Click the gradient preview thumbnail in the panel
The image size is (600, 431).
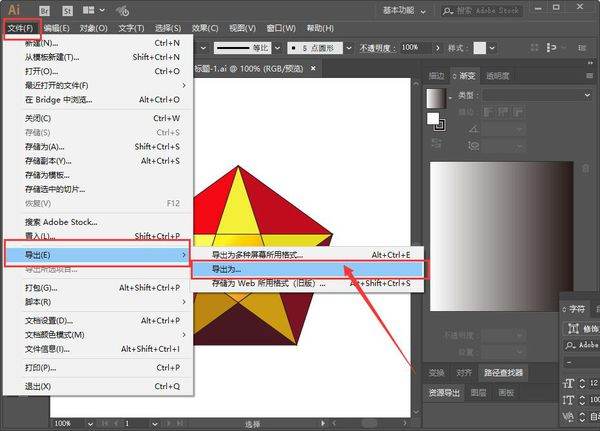coord(437,100)
